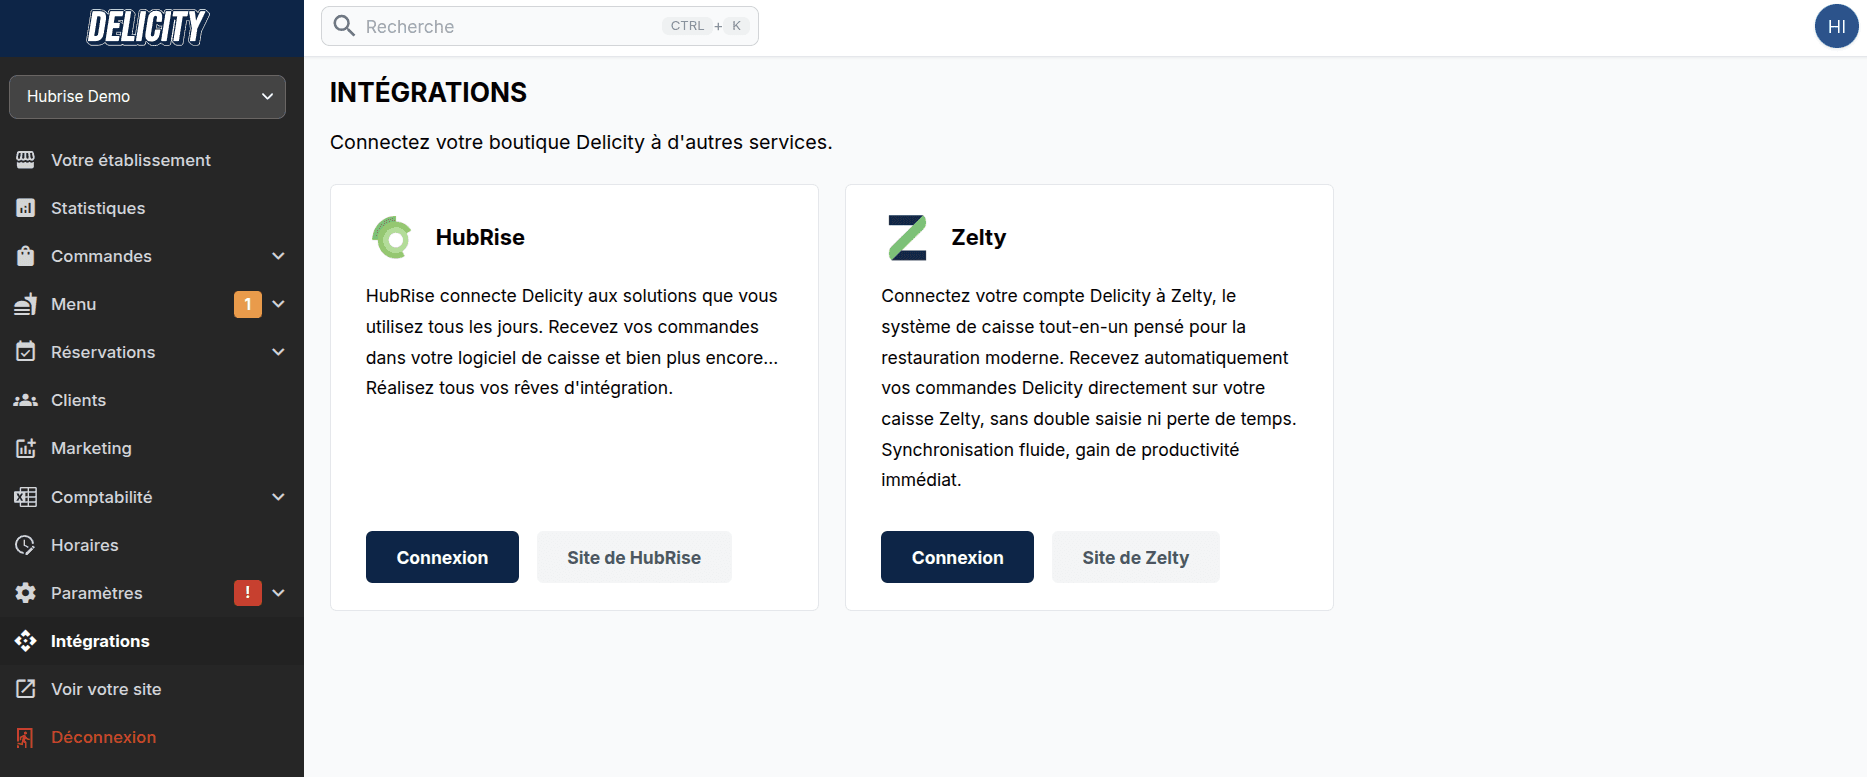
Task: Click the Zelty Z logo
Action: point(907,238)
